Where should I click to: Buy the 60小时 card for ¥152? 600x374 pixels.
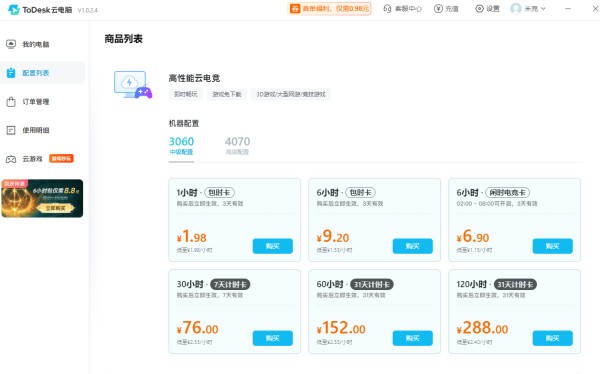coord(412,338)
